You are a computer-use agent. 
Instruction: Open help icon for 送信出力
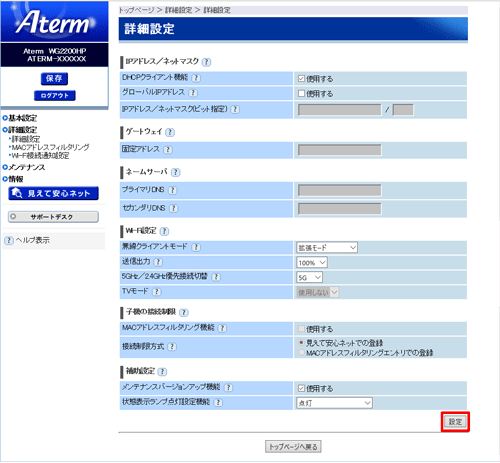158,262
